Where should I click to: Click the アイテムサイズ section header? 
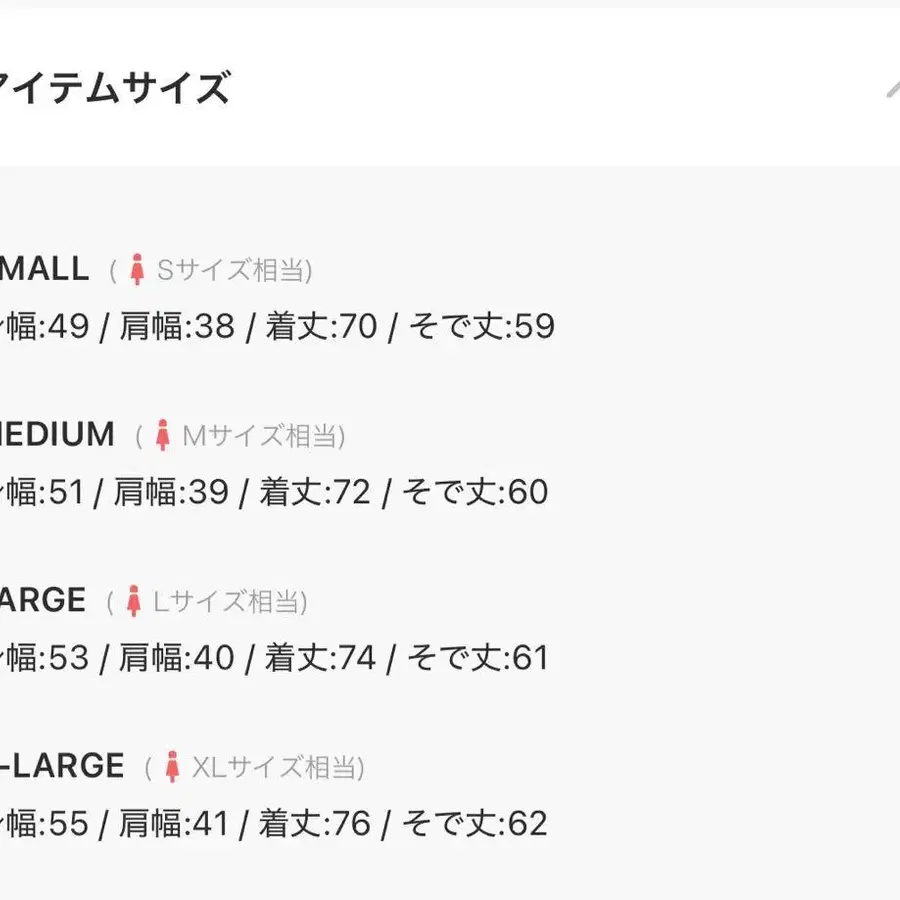tap(115, 89)
